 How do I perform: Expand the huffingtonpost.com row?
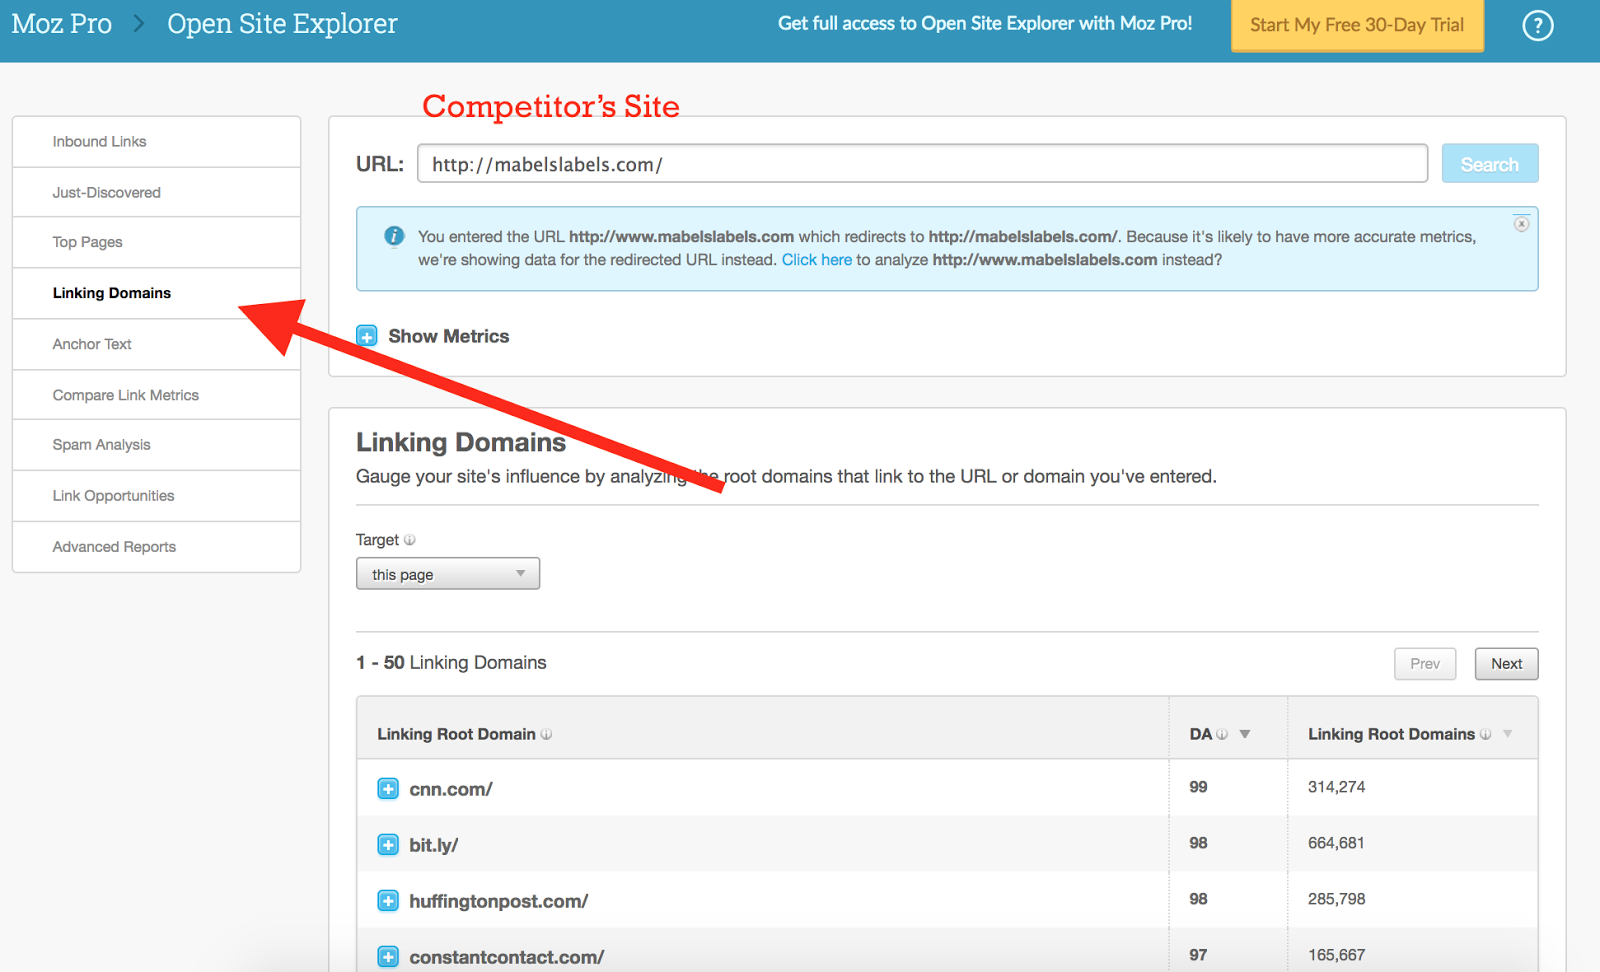point(388,901)
